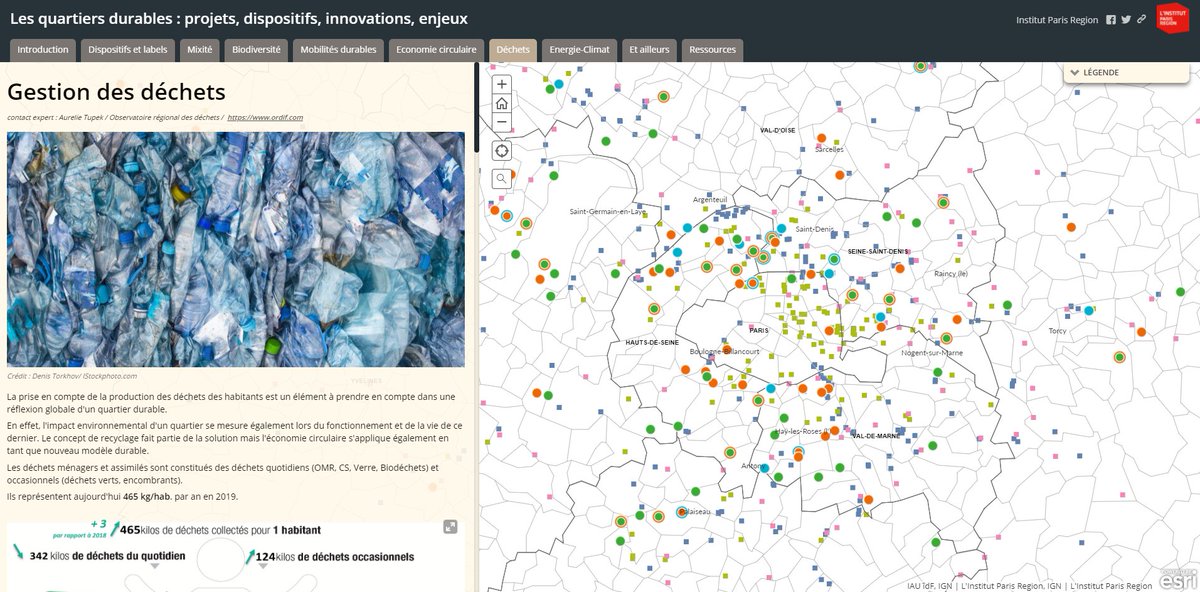Switch to Dispositifs et labels tab

pos(128,50)
